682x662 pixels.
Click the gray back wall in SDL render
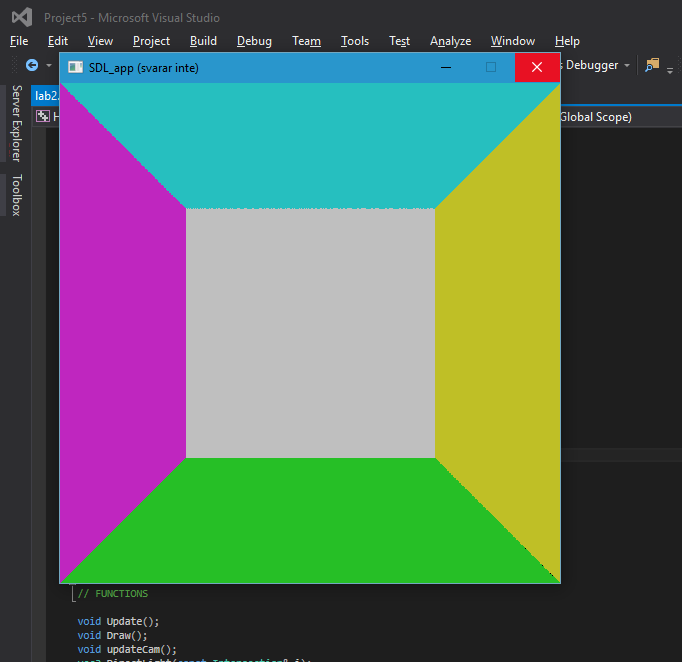pos(310,333)
